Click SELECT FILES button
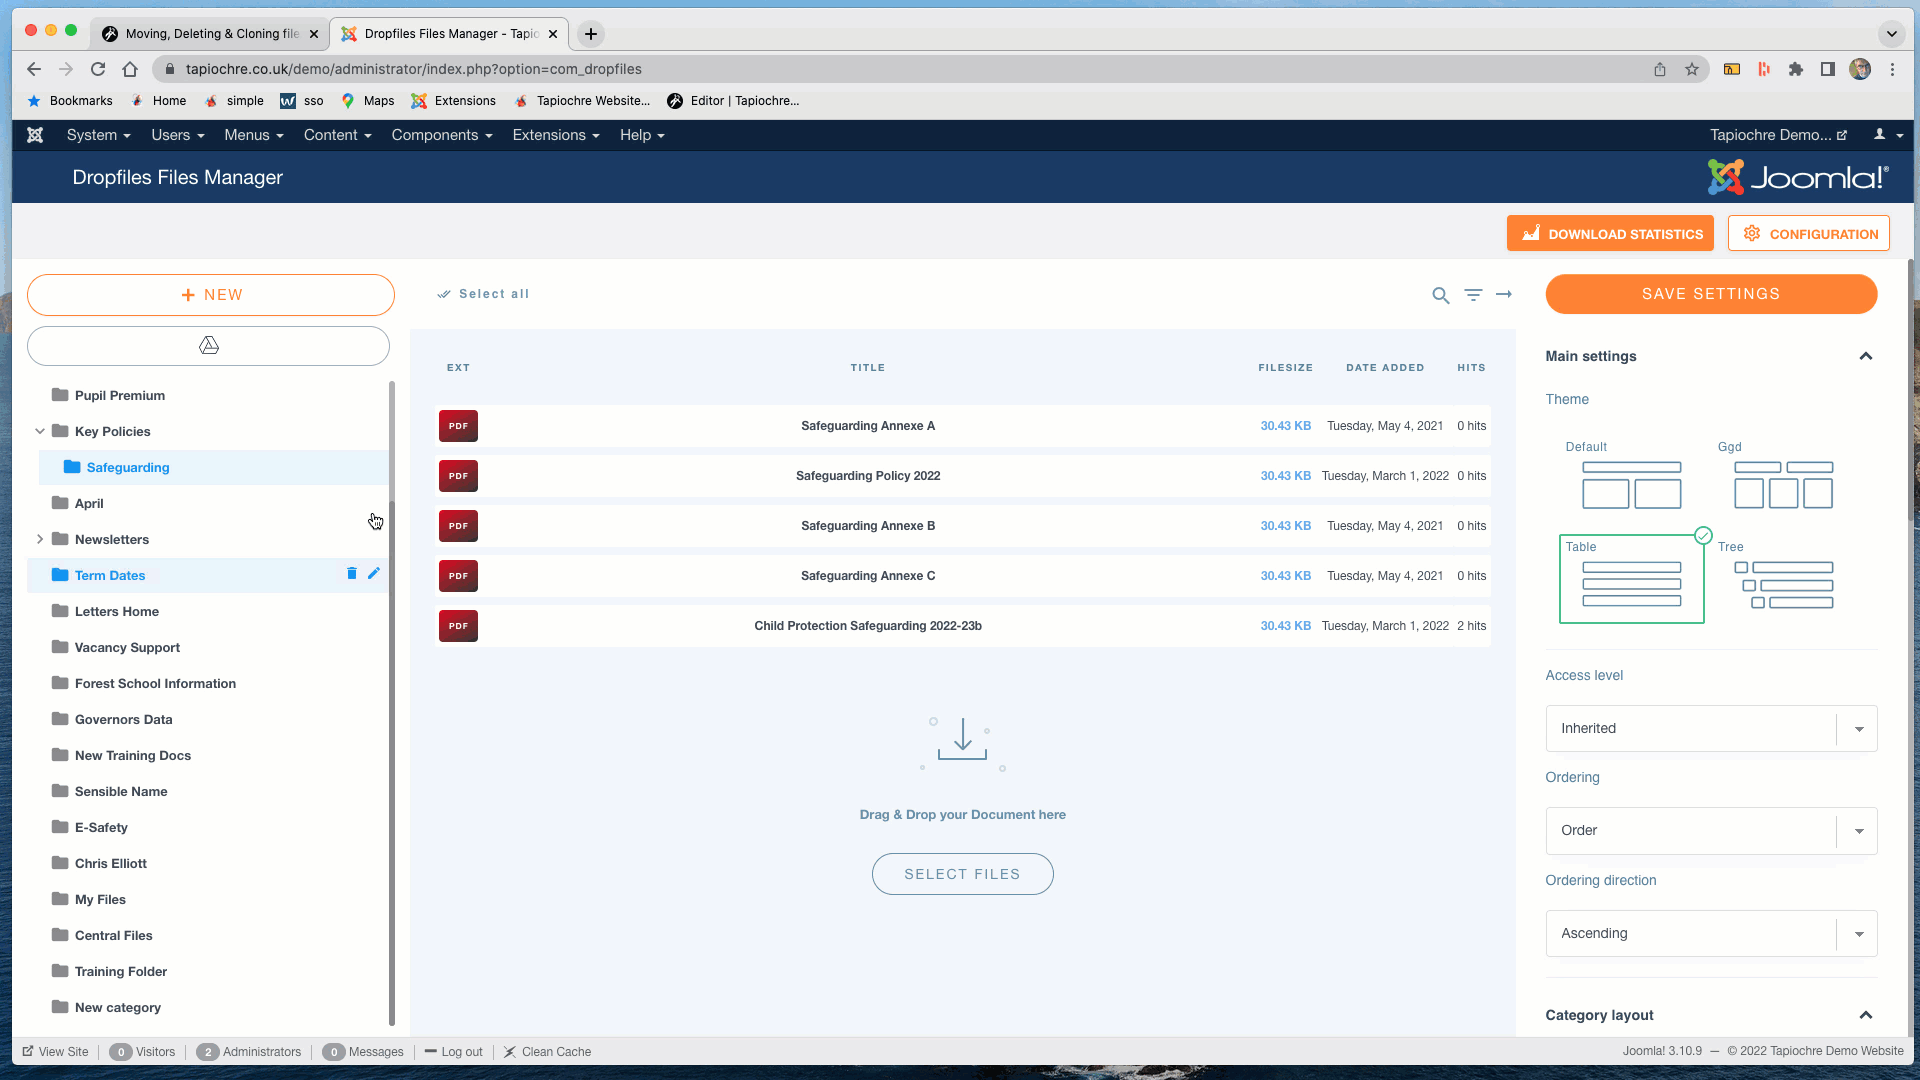Image resolution: width=1920 pixels, height=1080 pixels. [962, 874]
